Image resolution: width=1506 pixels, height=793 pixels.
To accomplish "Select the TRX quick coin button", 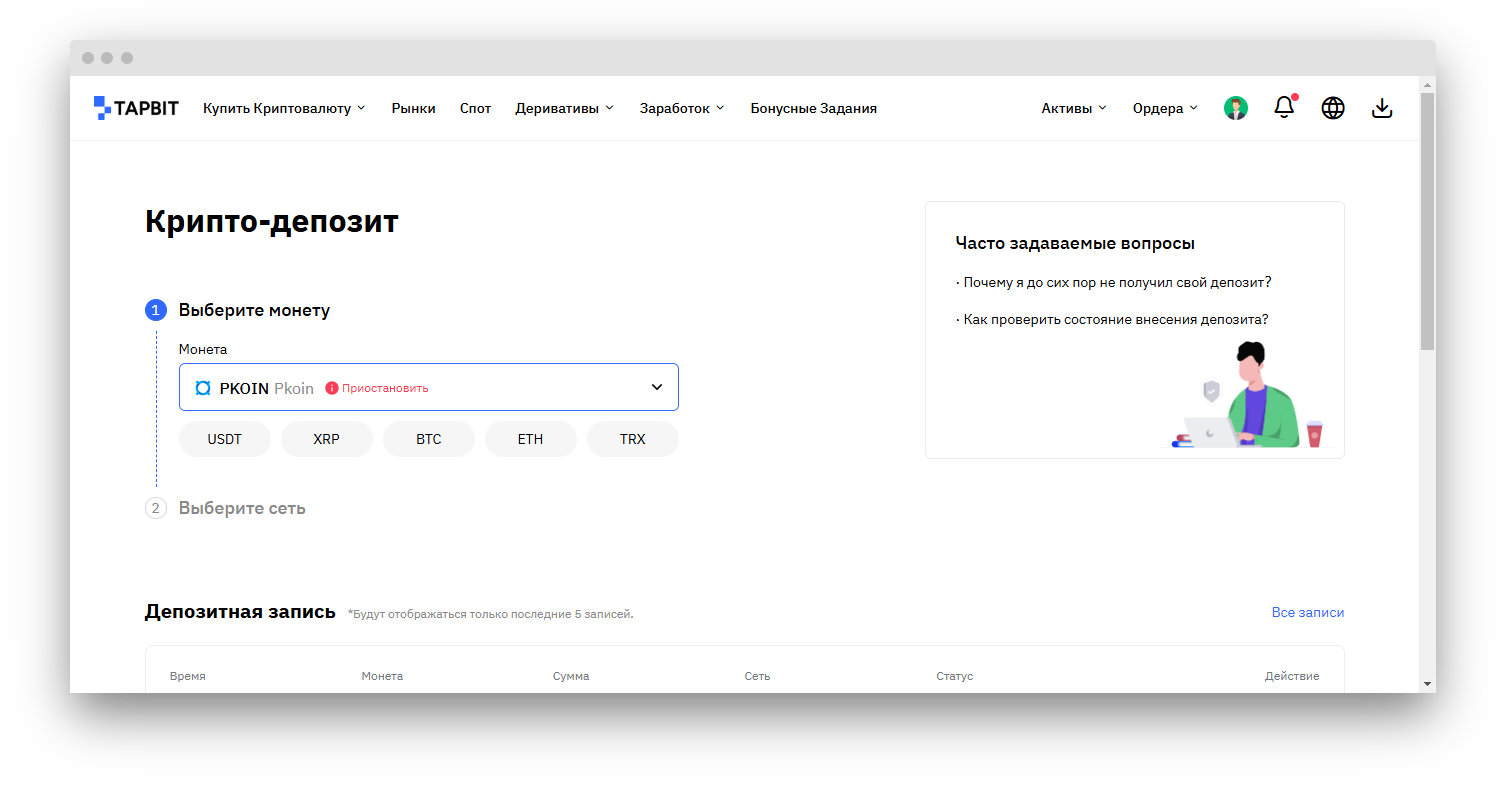I will point(633,439).
